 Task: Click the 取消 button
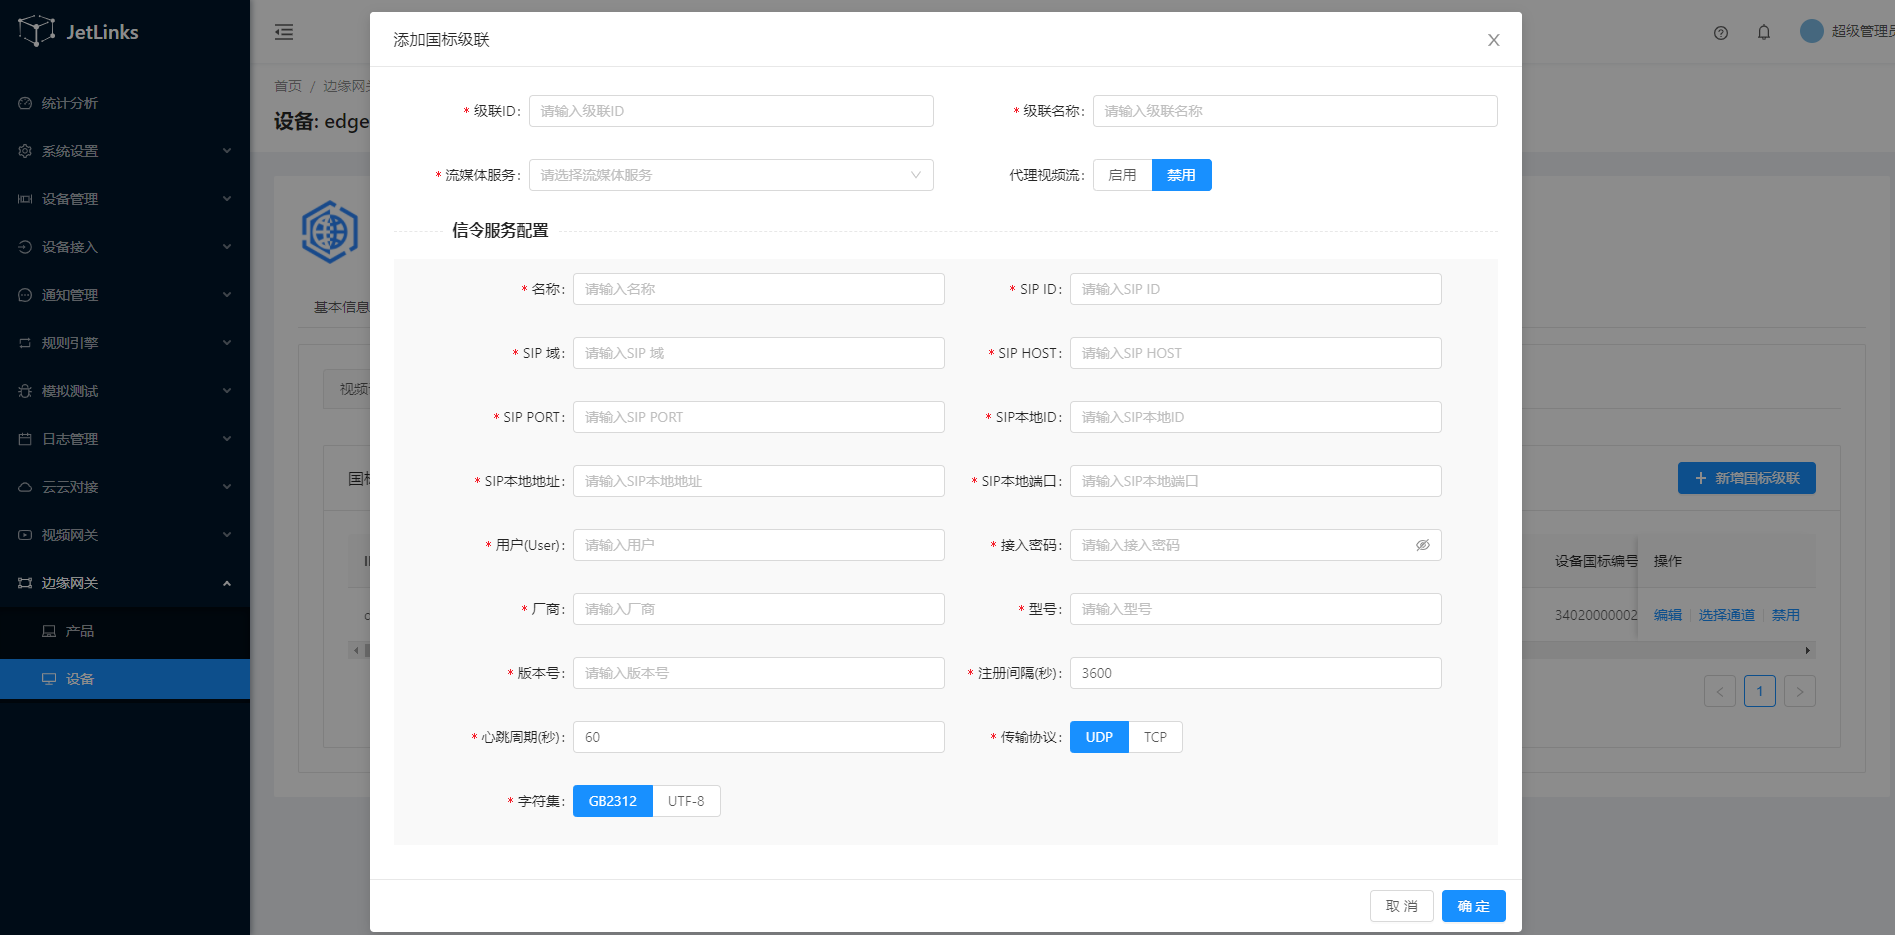tap(1401, 906)
